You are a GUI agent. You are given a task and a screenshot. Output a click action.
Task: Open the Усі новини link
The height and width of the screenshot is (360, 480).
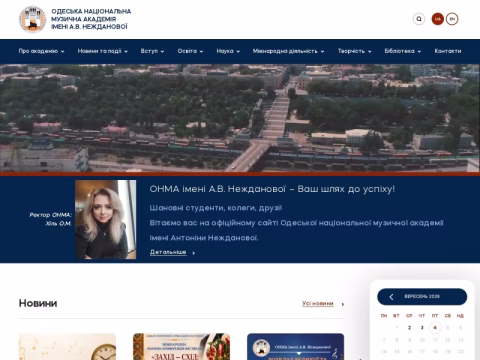pos(318,303)
